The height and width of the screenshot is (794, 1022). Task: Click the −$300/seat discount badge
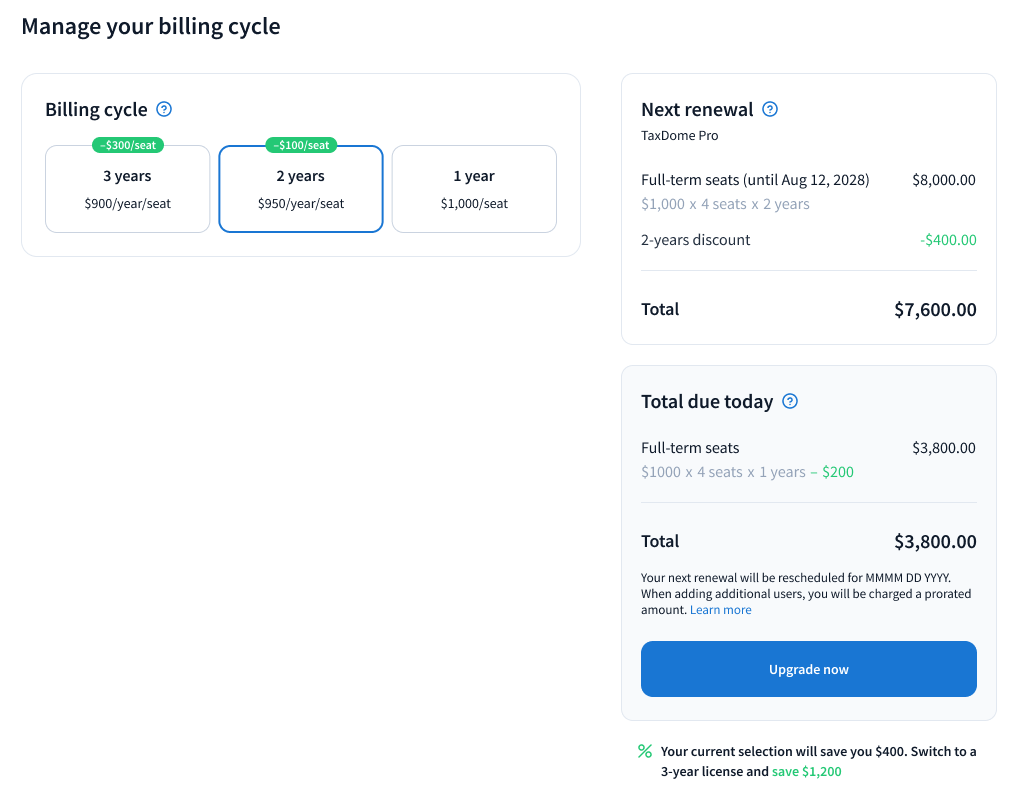coord(128,145)
